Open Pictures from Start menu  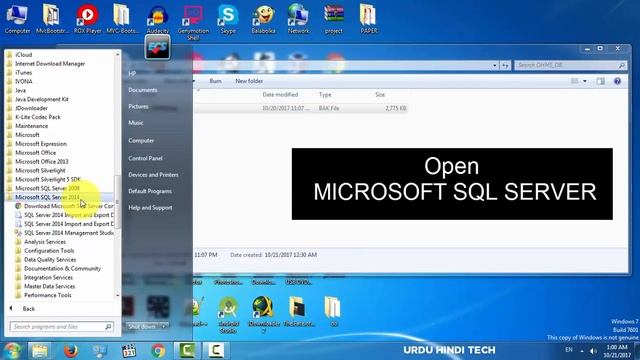pyautogui.click(x=138, y=106)
